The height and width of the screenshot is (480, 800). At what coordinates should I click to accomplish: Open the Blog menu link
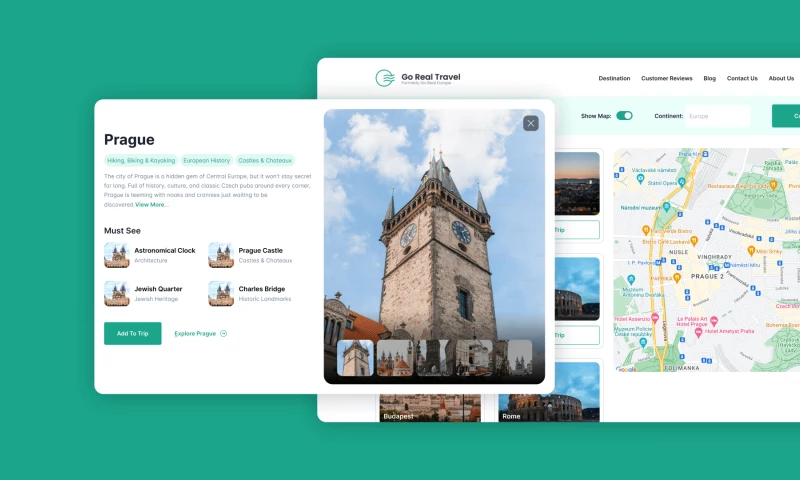click(709, 78)
